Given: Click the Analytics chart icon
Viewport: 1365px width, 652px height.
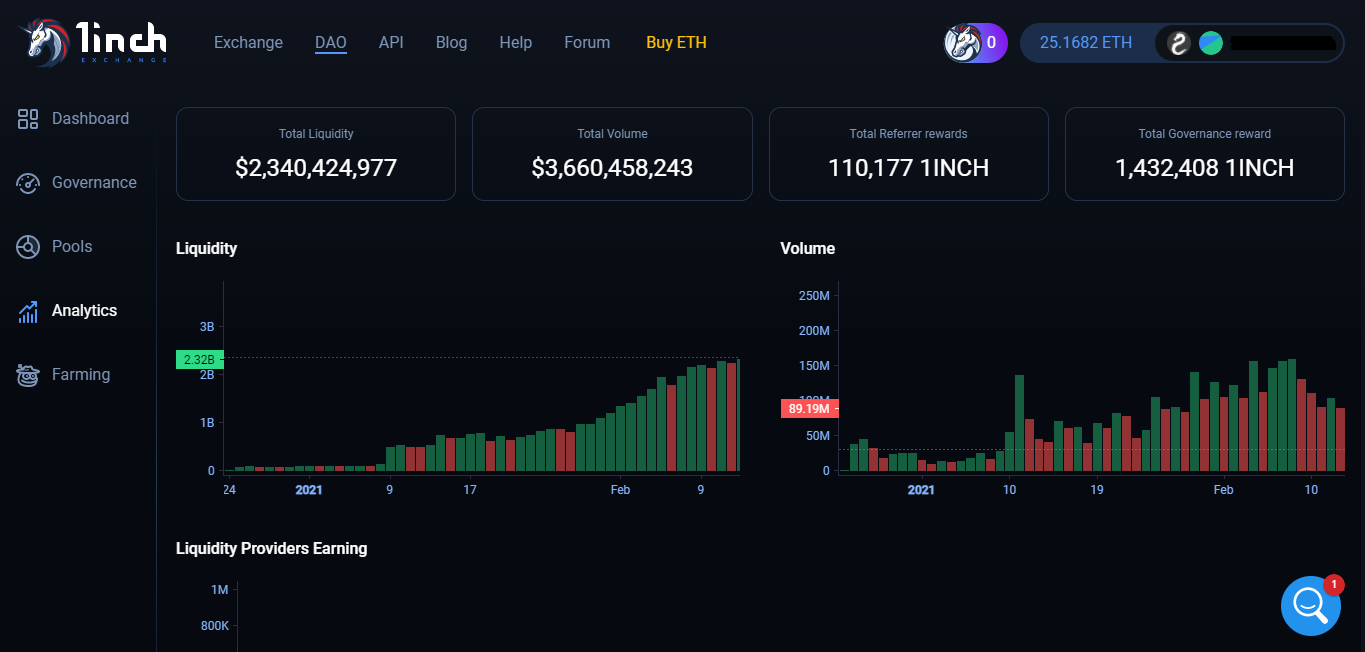Looking at the screenshot, I should pyautogui.click(x=28, y=311).
